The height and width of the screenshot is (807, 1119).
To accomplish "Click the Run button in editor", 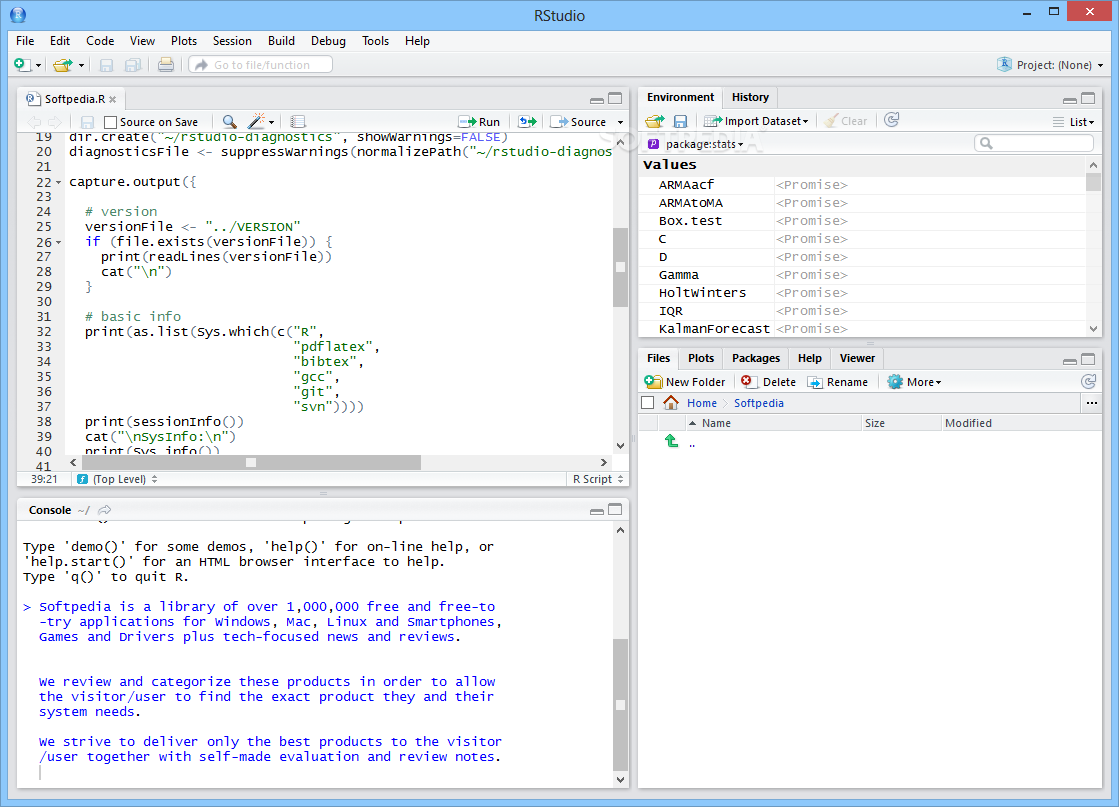I will 480,122.
